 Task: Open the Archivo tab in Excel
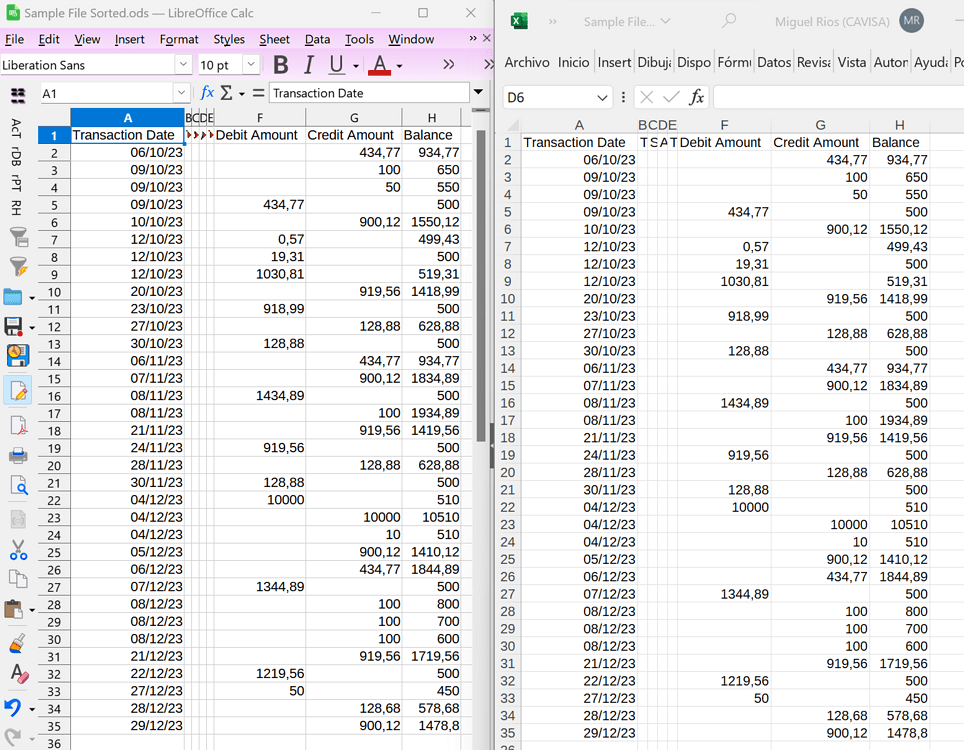(x=527, y=62)
